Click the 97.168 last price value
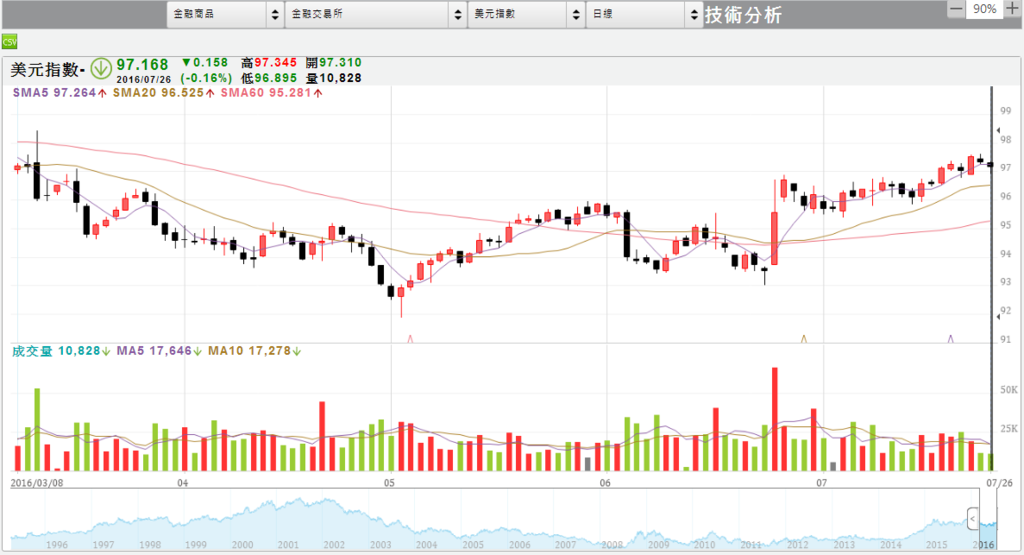 (142, 65)
